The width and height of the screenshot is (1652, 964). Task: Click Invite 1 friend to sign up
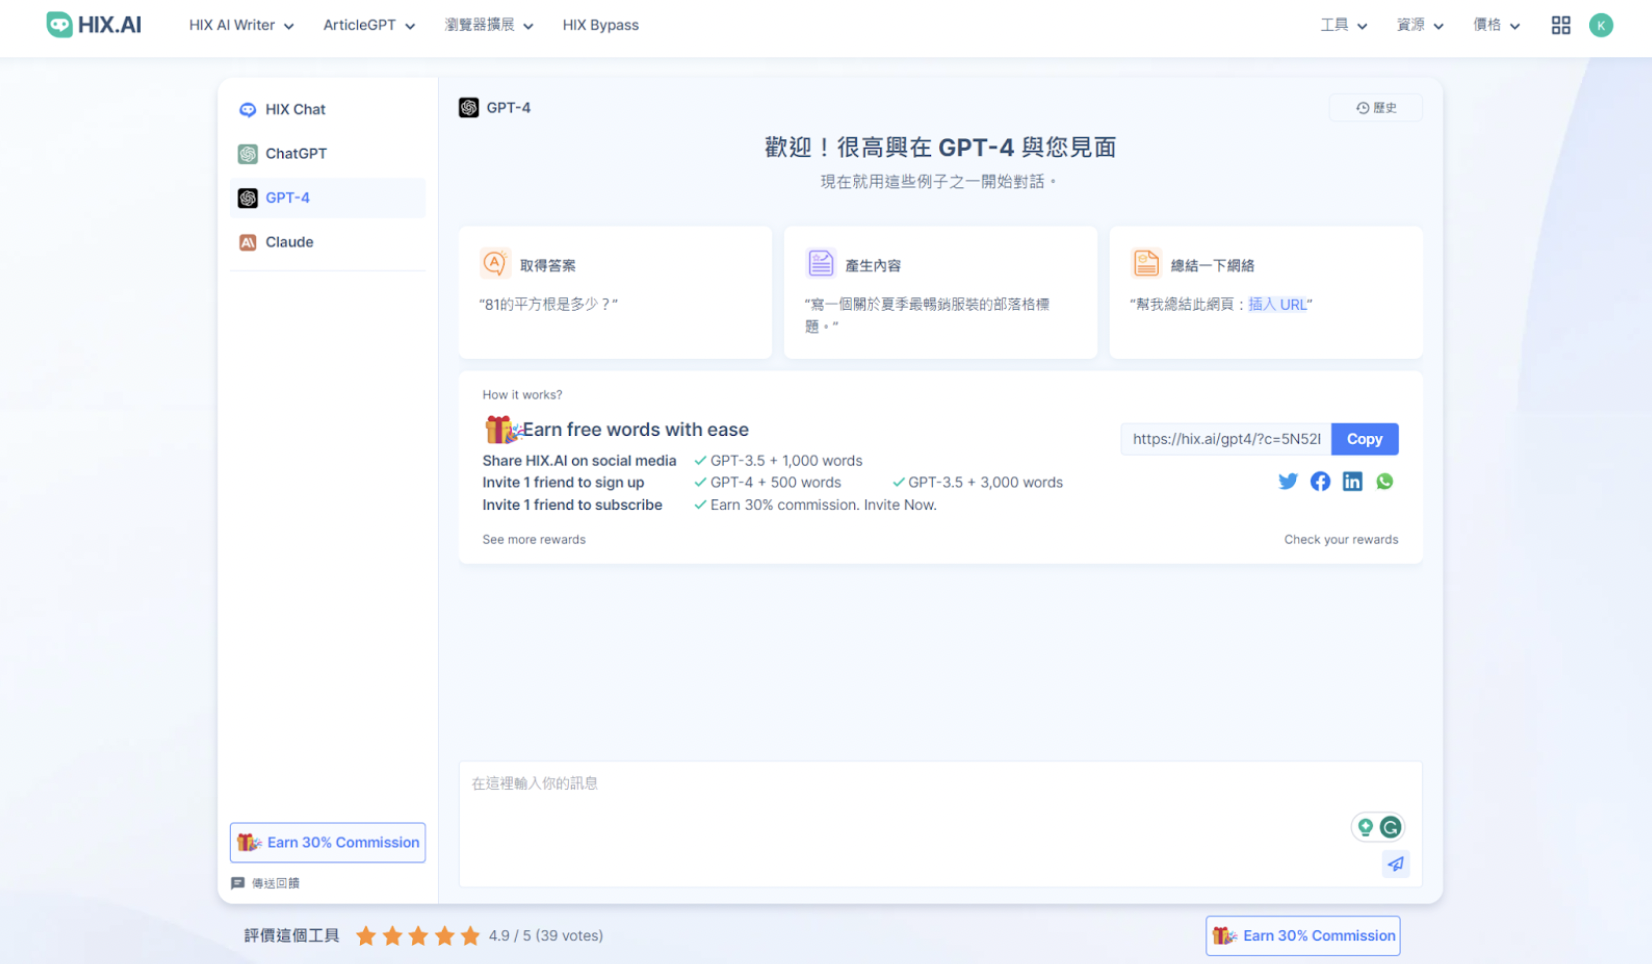tap(563, 483)
